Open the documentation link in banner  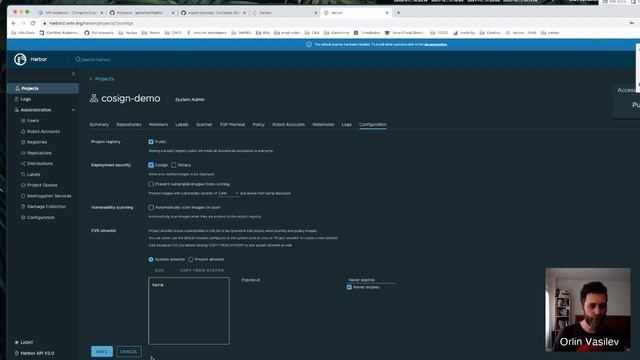(436, 44)
